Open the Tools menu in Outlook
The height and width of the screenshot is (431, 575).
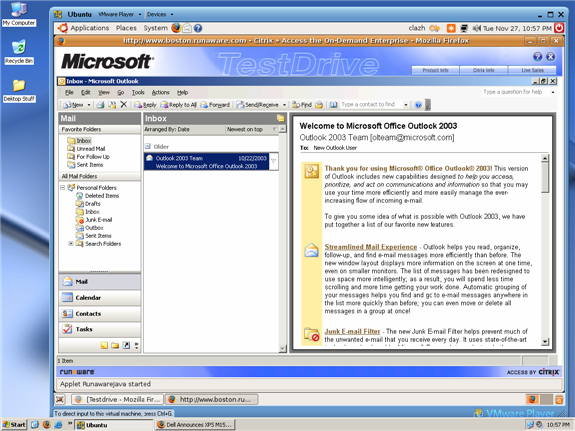pos(138,92)
